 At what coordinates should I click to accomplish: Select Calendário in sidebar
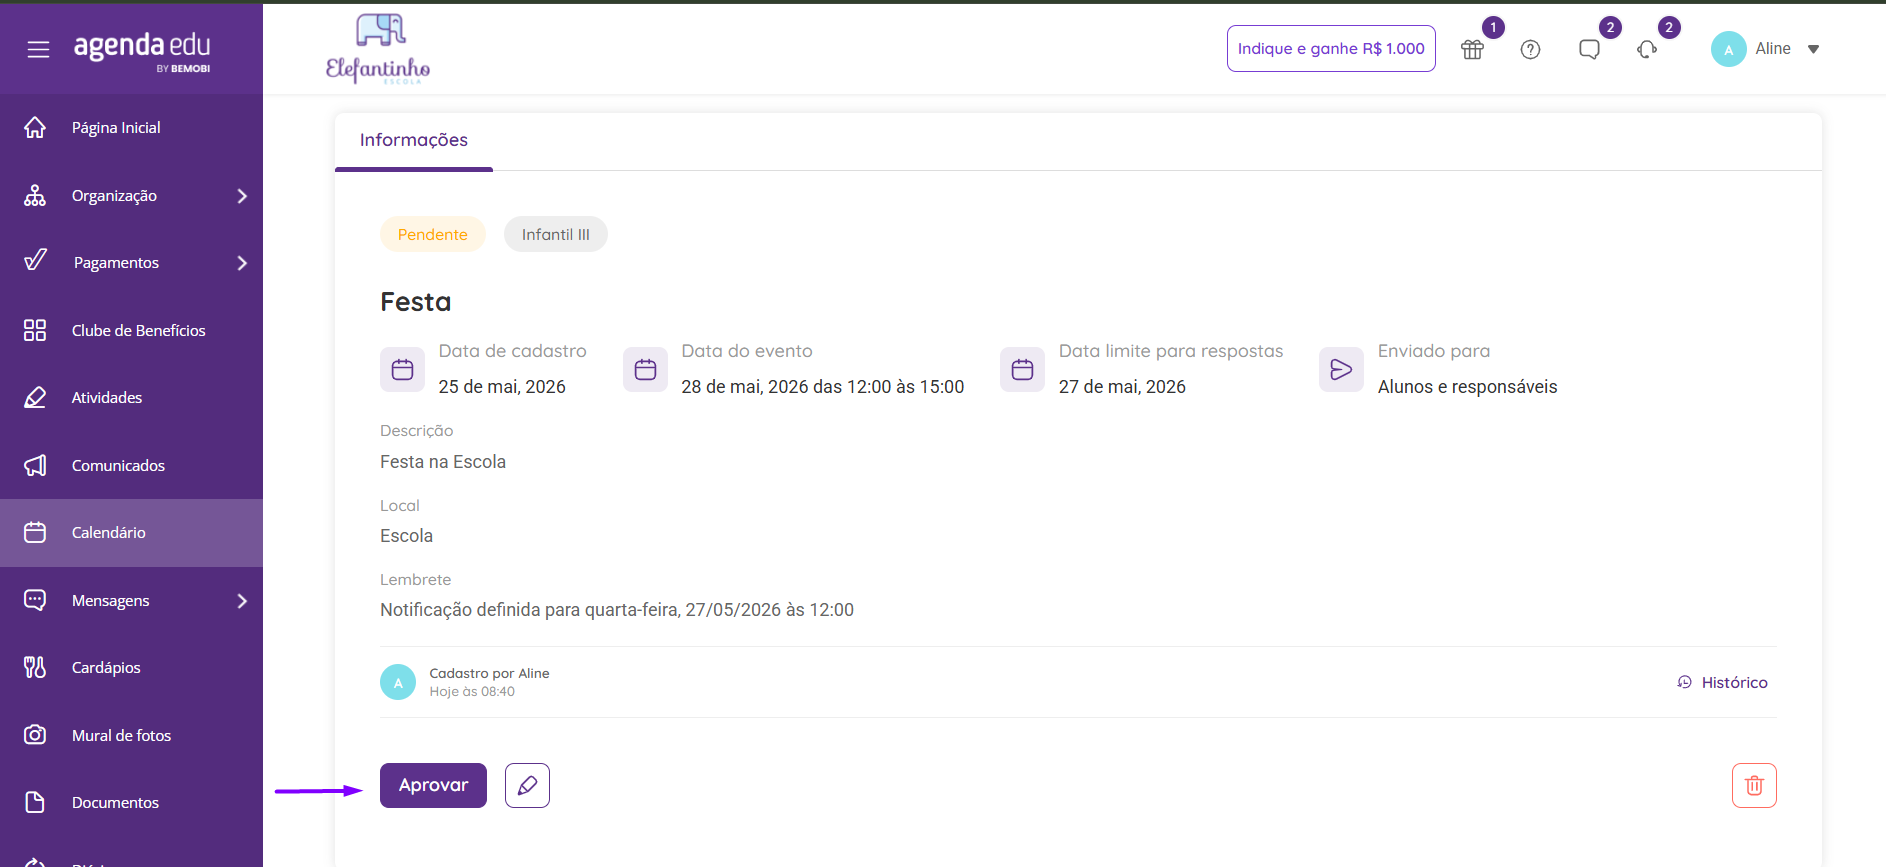(131, 533)
